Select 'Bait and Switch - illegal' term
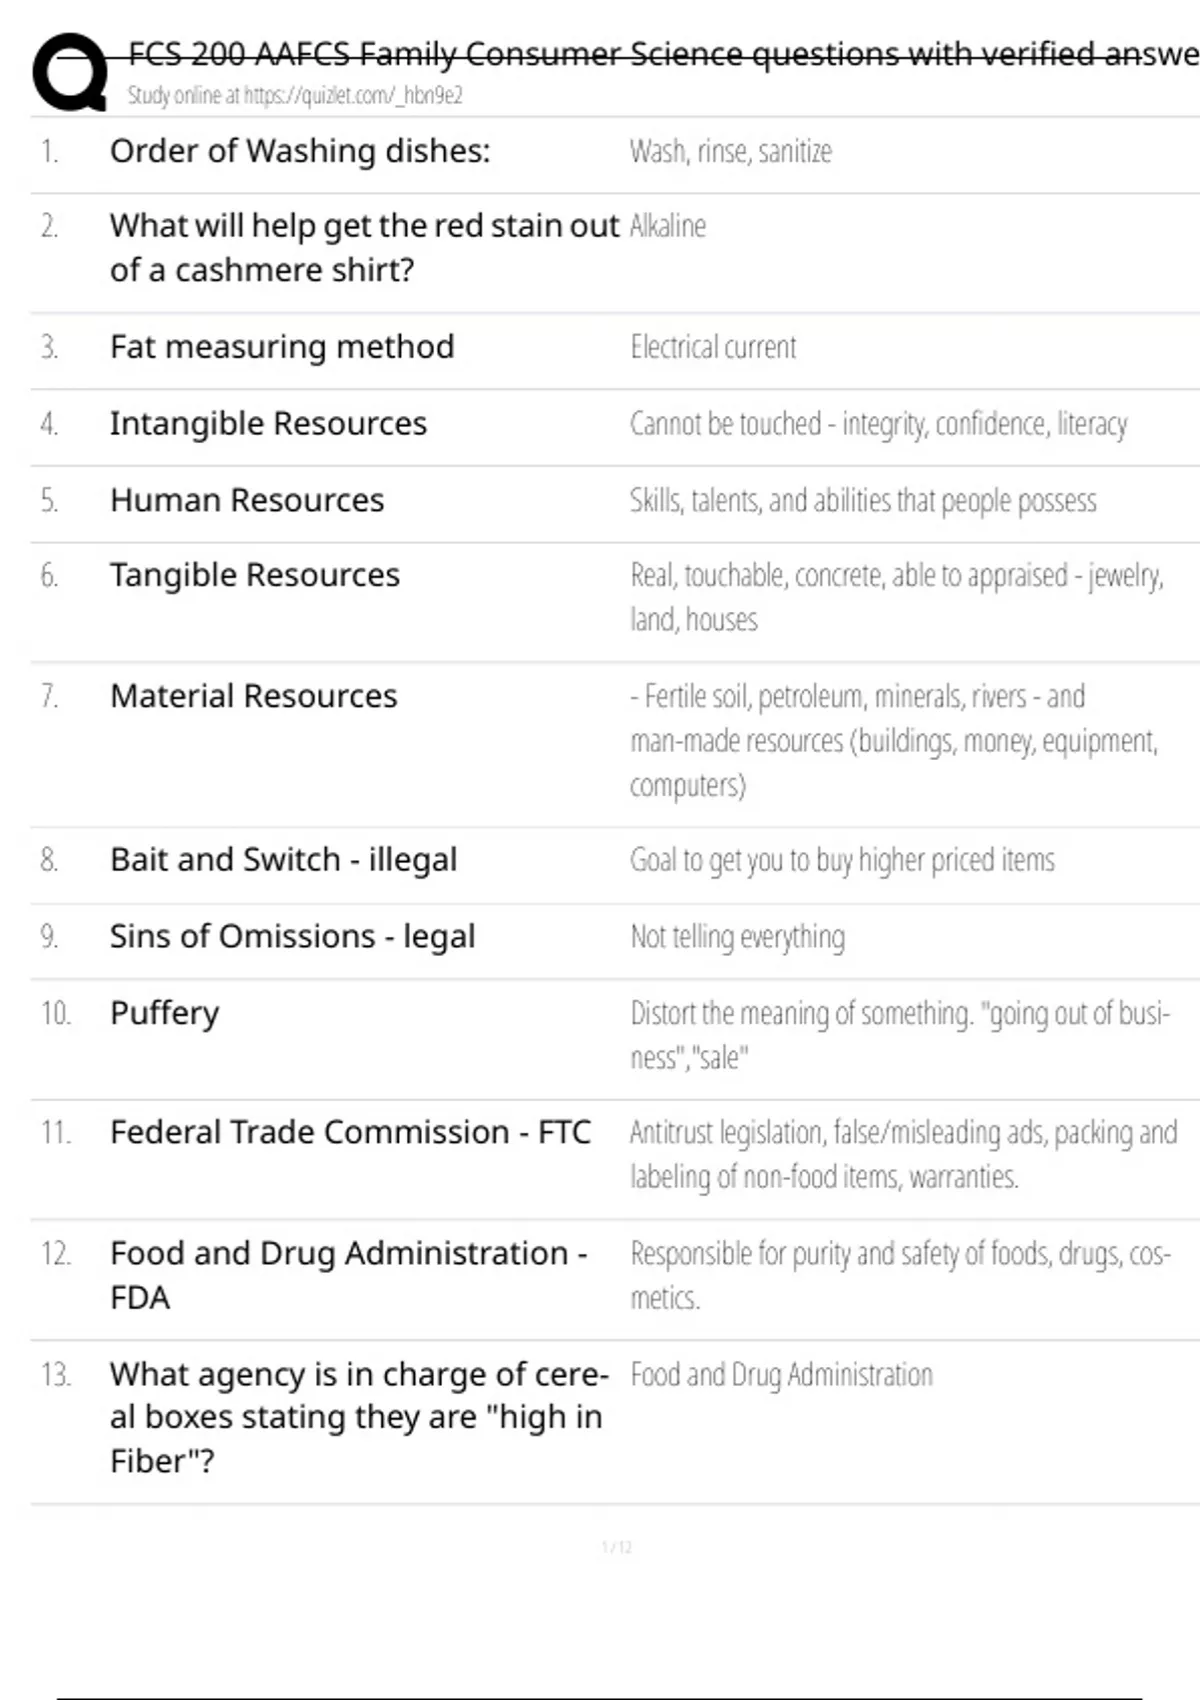Image resolution: width=1200 pixels, height=1700 pixels. tap(284, 860)
